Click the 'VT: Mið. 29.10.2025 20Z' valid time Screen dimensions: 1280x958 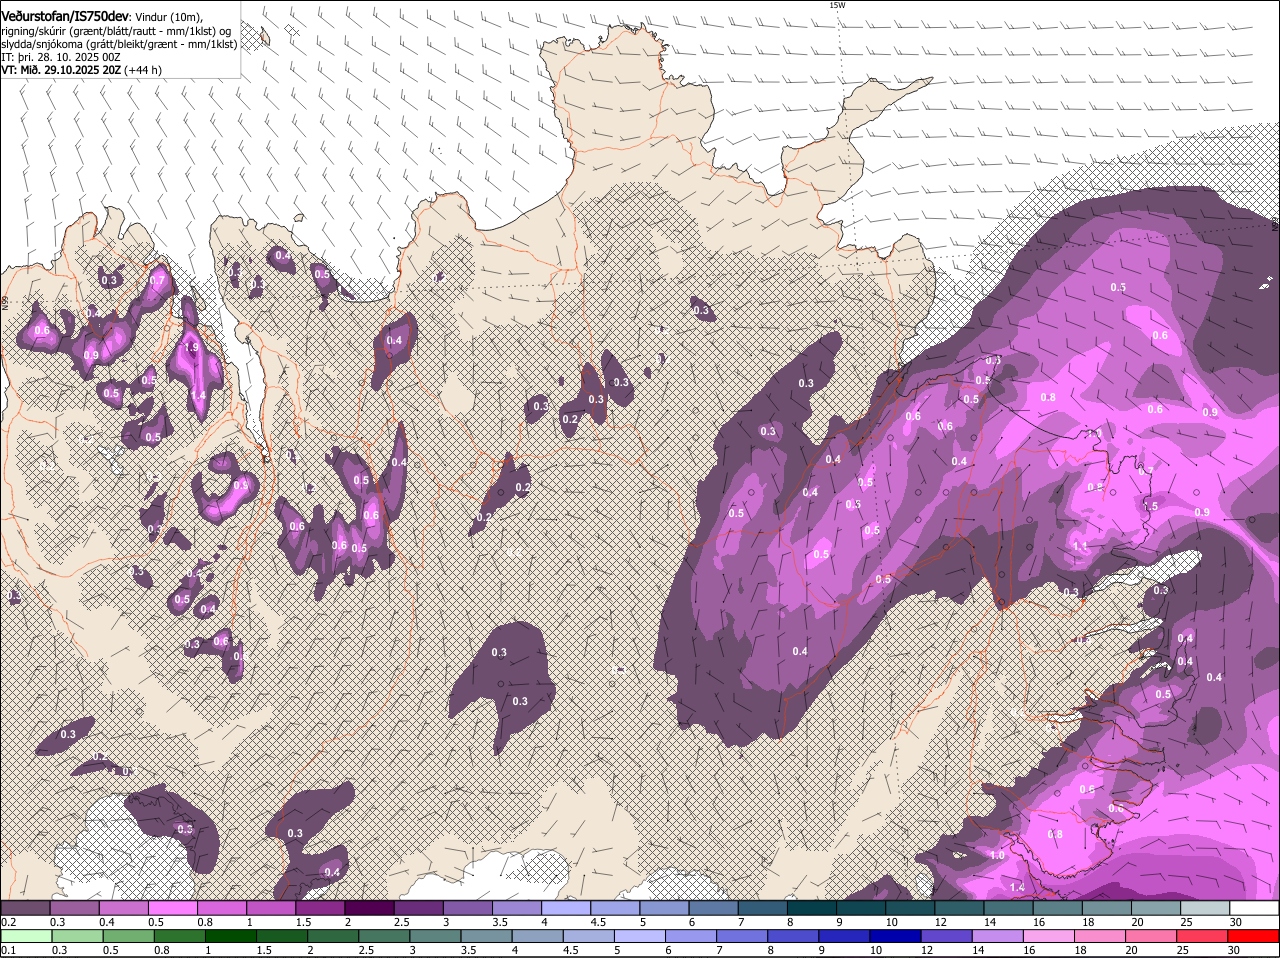pos(61,70)
